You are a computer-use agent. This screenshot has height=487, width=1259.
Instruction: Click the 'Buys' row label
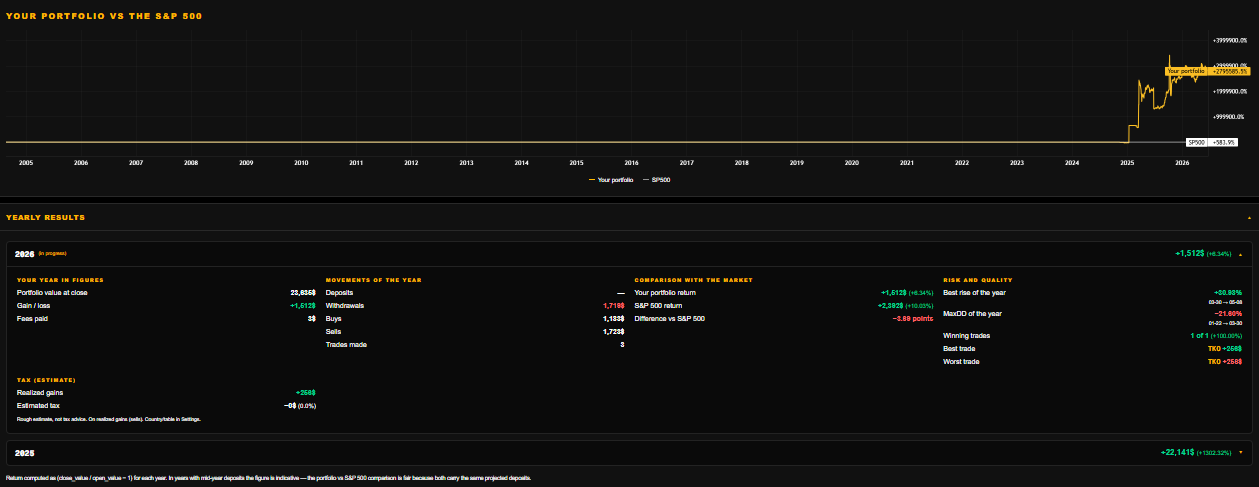click(x=334, y=318)
